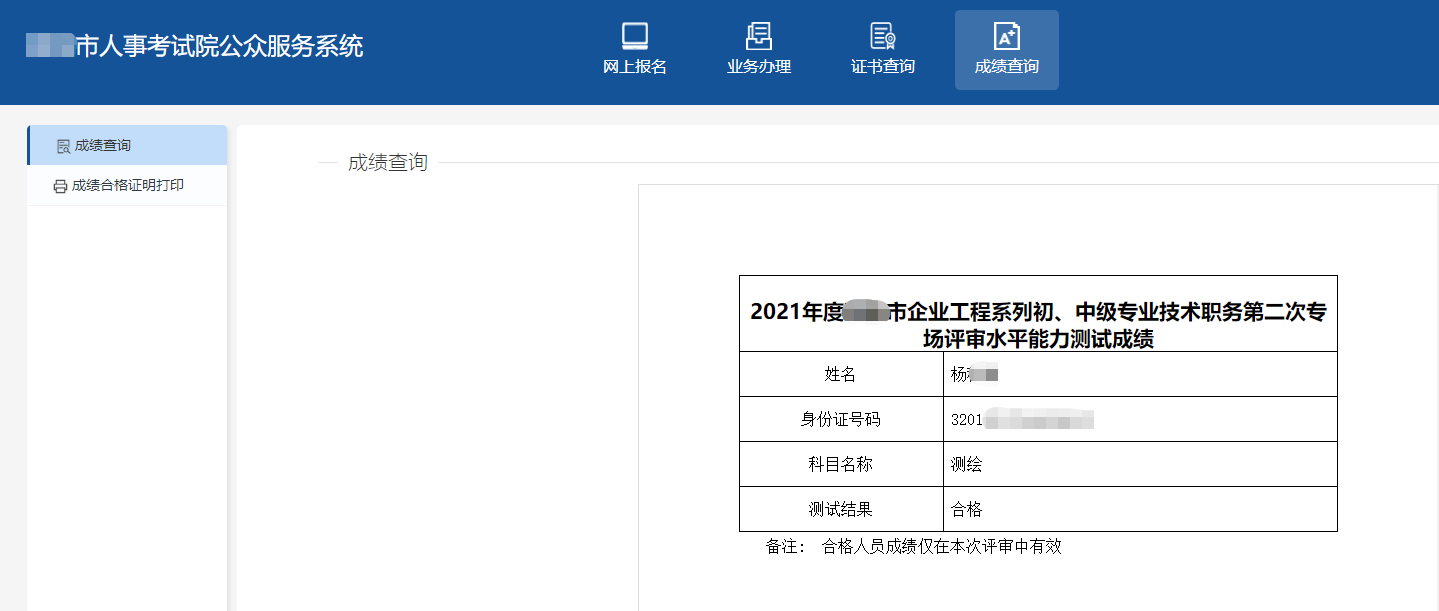Click the 备注 note below the table
The height and width of the screenshot is (611, 1439).
click(913, 547)
